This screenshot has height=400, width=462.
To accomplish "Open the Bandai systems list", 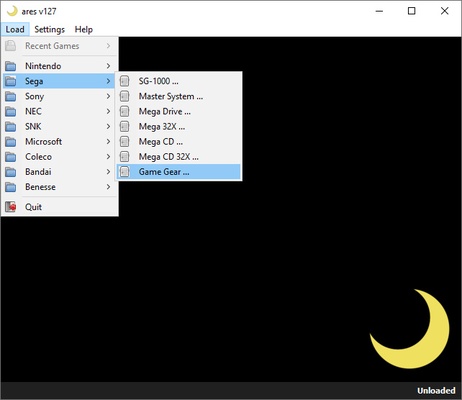I will point(59,172).
